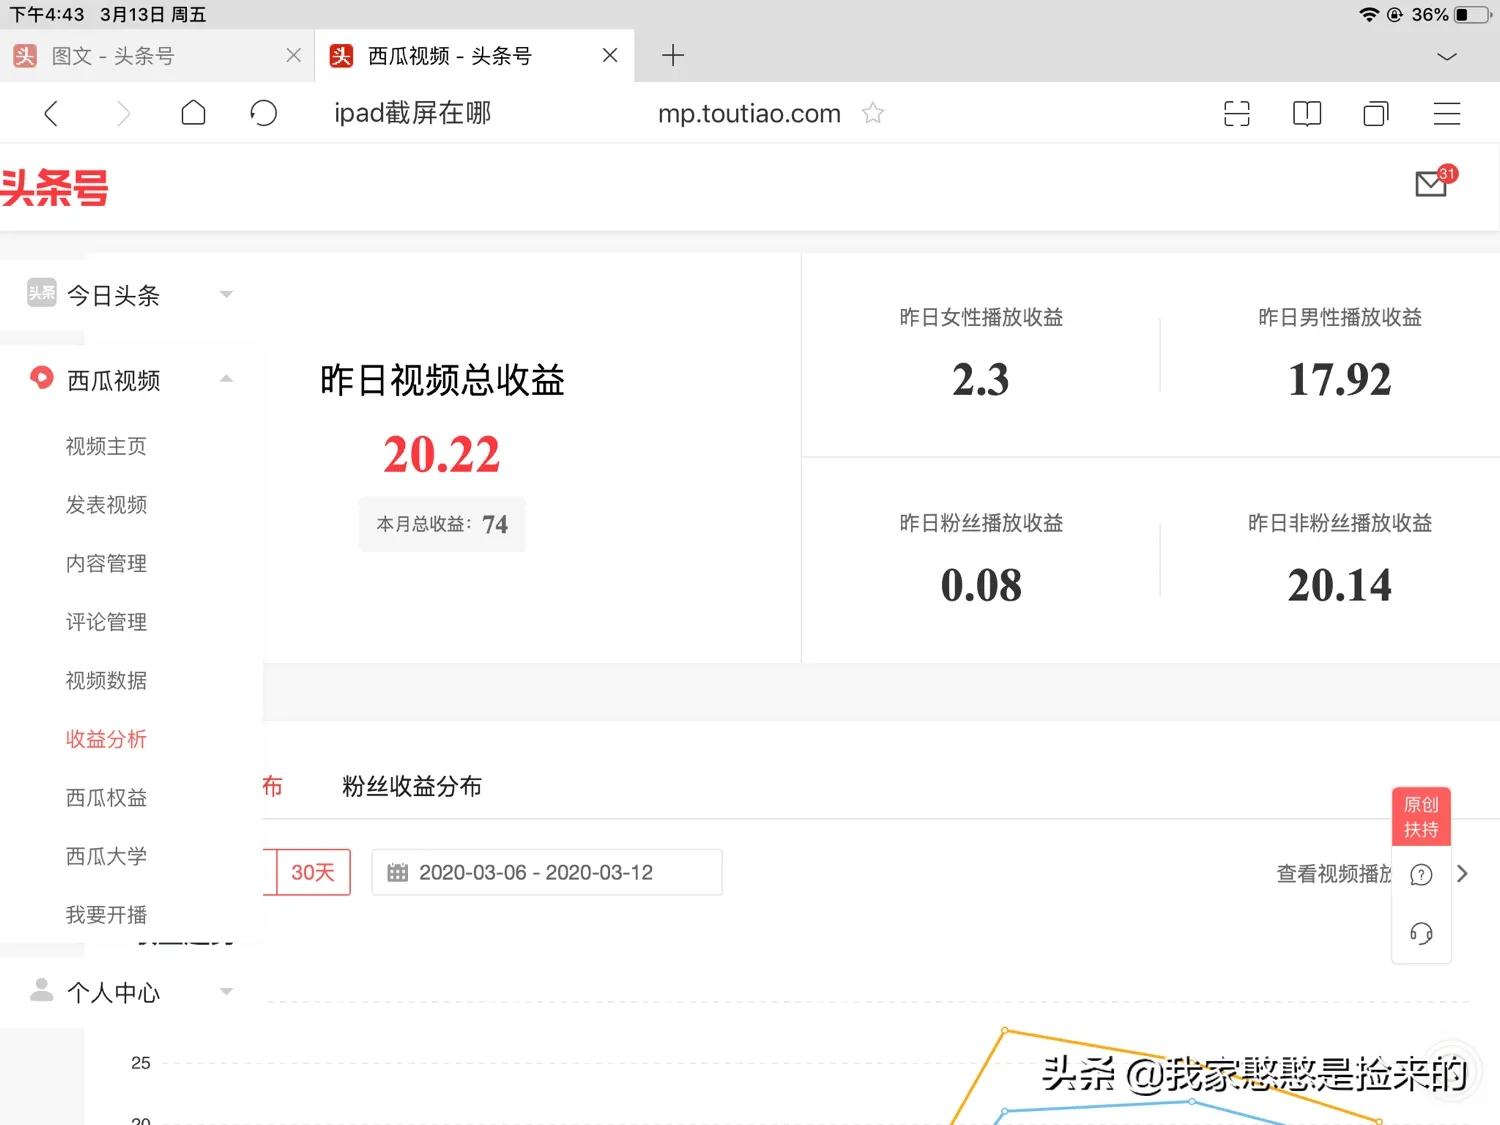This screenshot has width=1500, height=1125.
Task: Click the 查看视频播放 link
Action: (1335, 873)
